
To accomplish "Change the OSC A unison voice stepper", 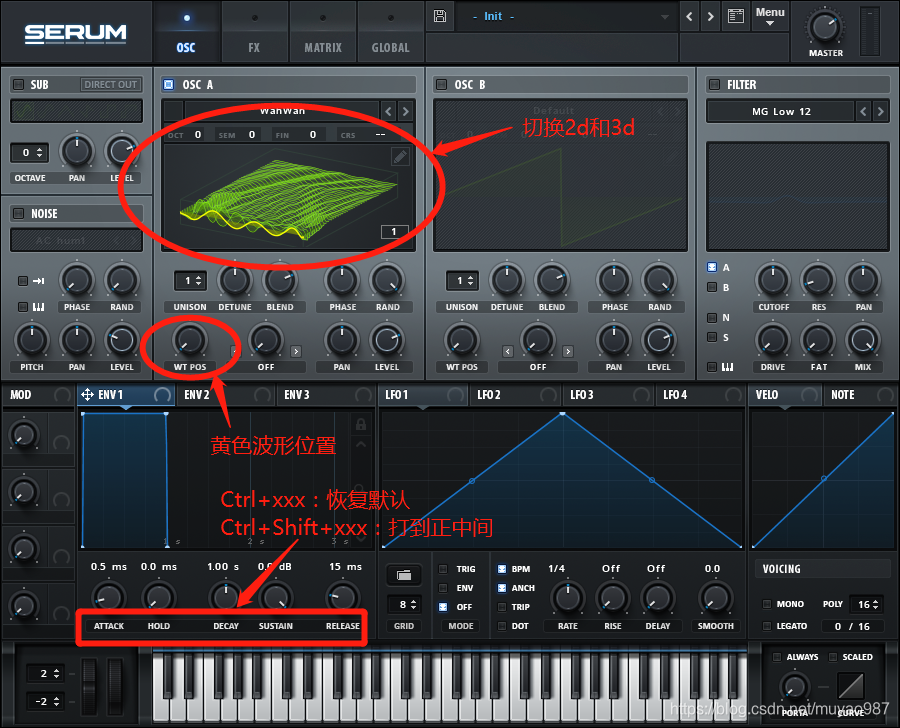I will [190, 281].
